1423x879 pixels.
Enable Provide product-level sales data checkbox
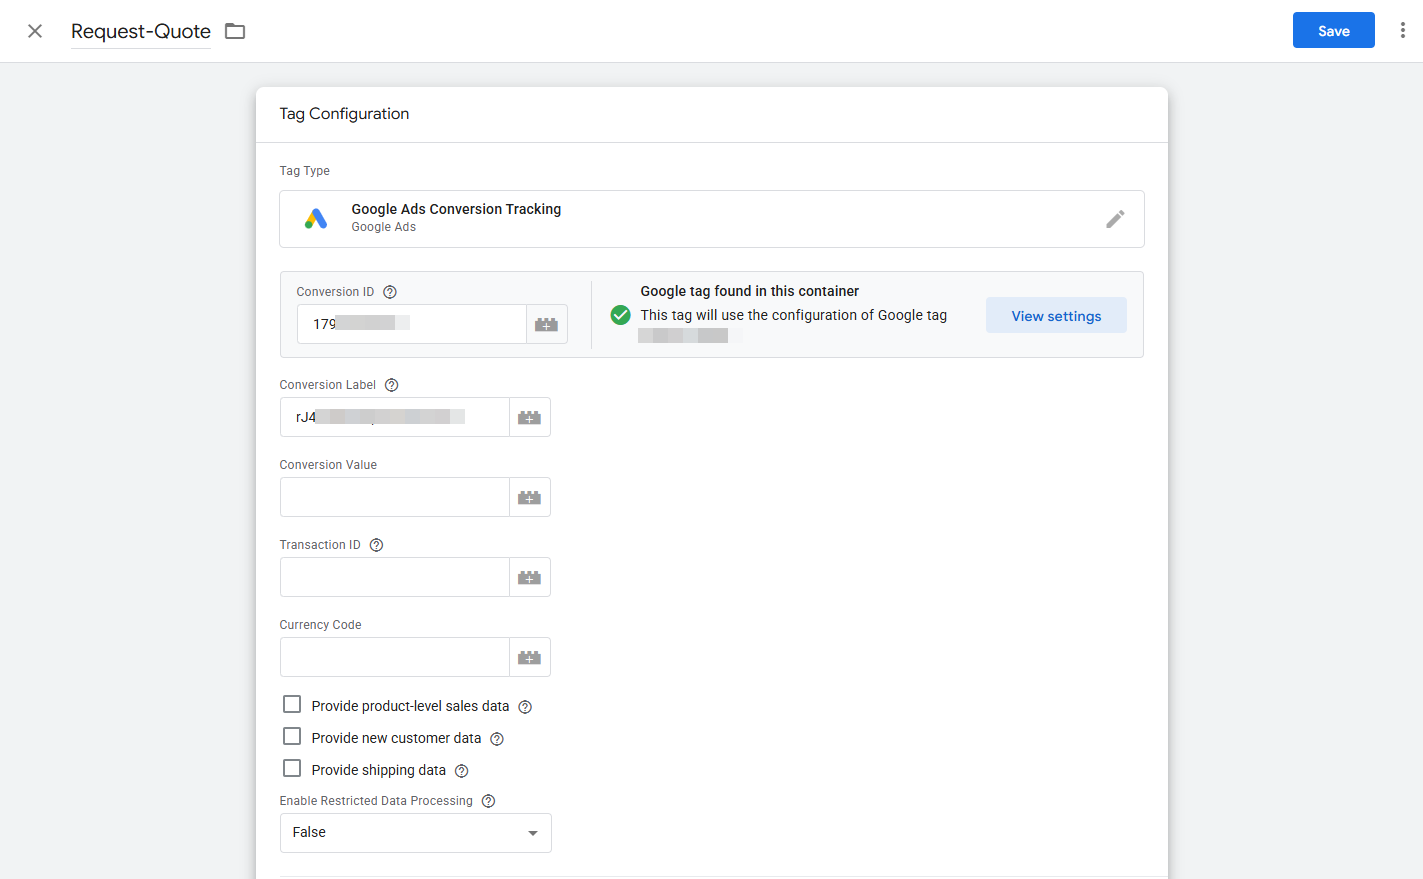[x=292, y=705]
